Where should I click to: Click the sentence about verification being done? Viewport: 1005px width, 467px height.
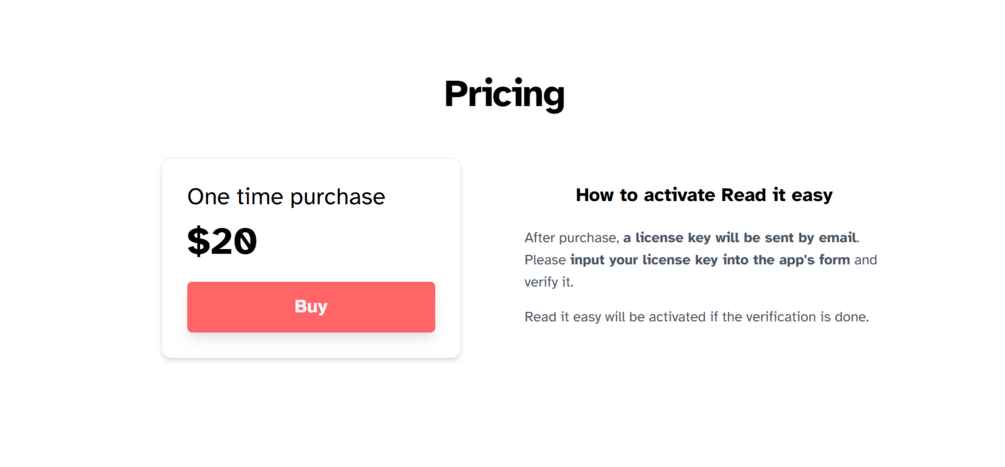(x=696, y=318)
